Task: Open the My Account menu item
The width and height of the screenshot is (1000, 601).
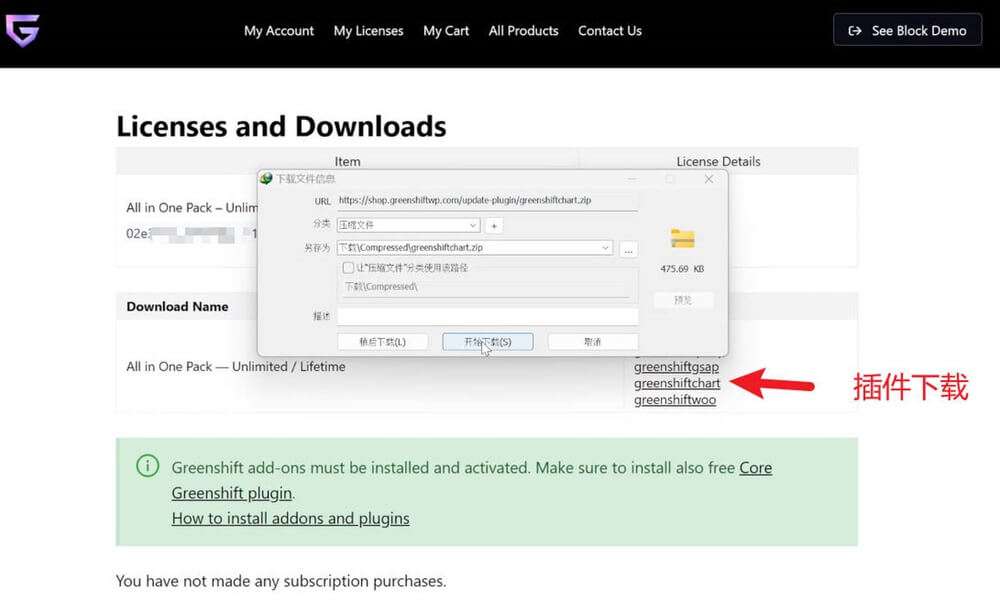Action: (x=279, y=31)
